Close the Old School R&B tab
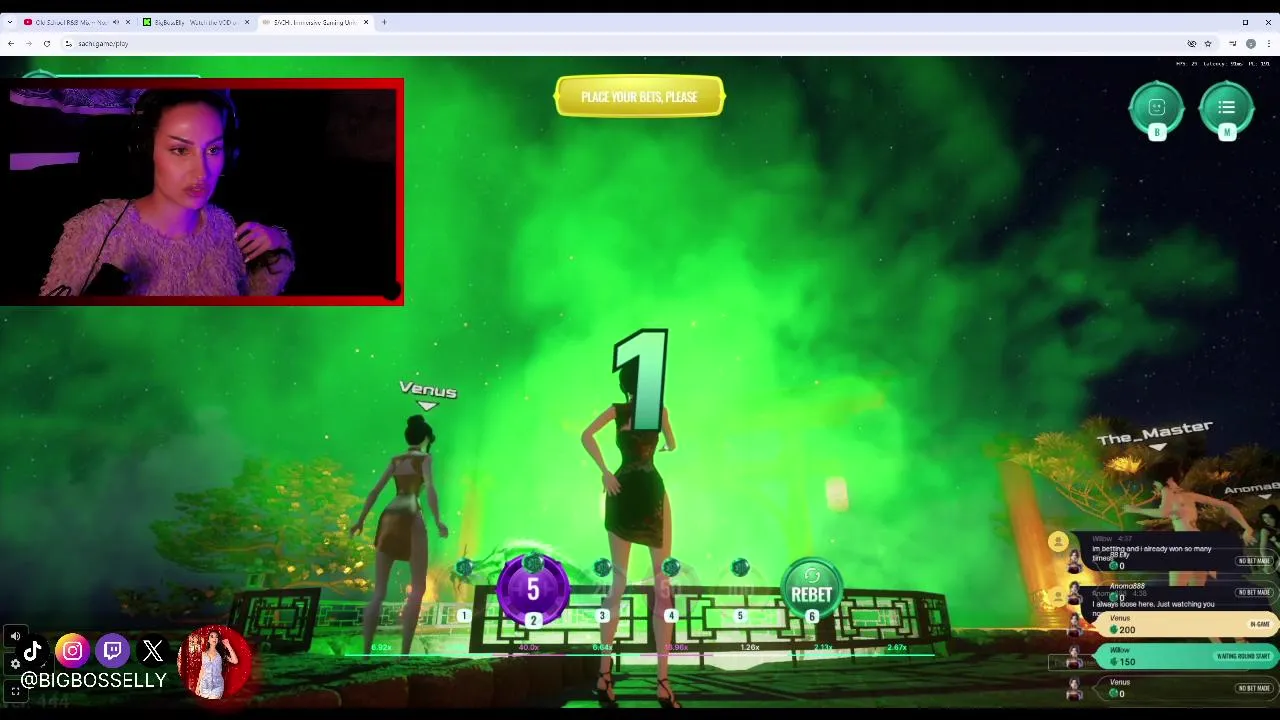The image size is (1280, 720). [x=128, y=22]
